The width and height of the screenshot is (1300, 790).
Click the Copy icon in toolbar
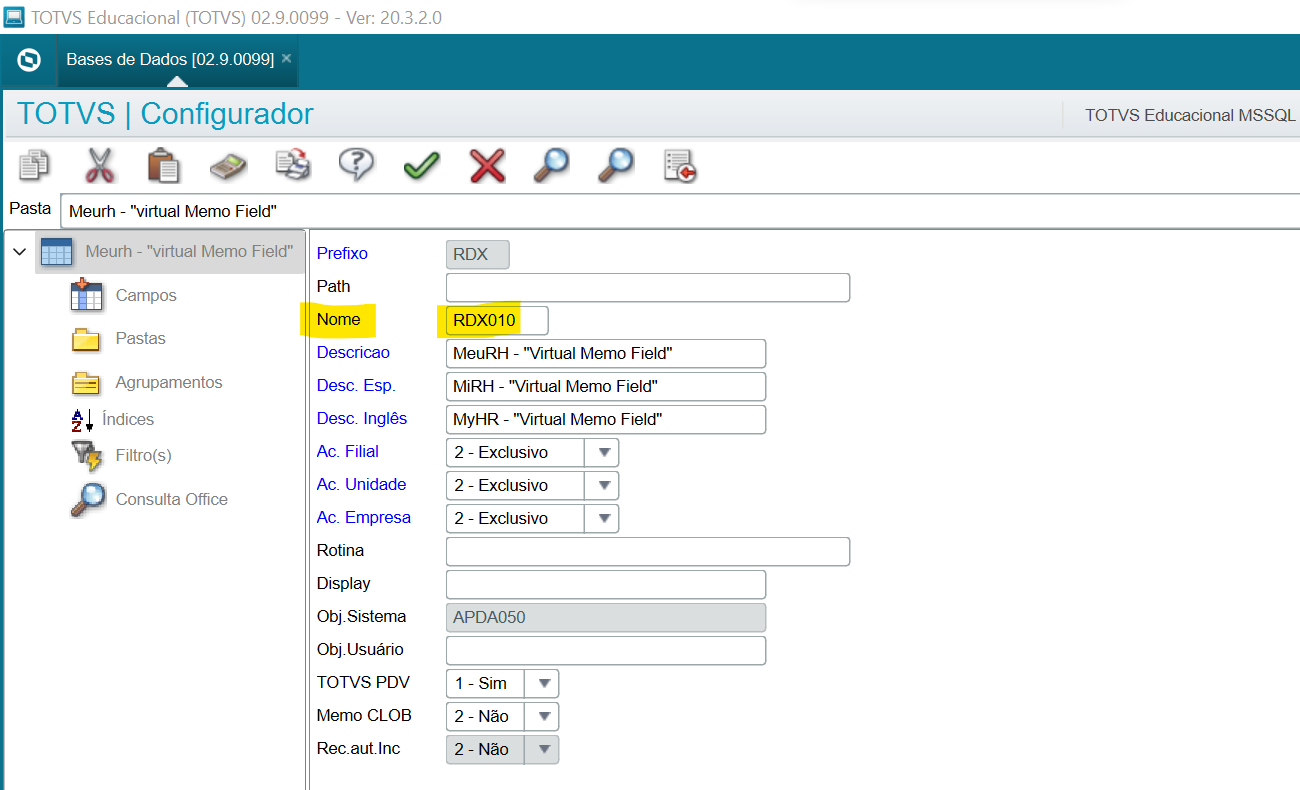tap(35, 165)
